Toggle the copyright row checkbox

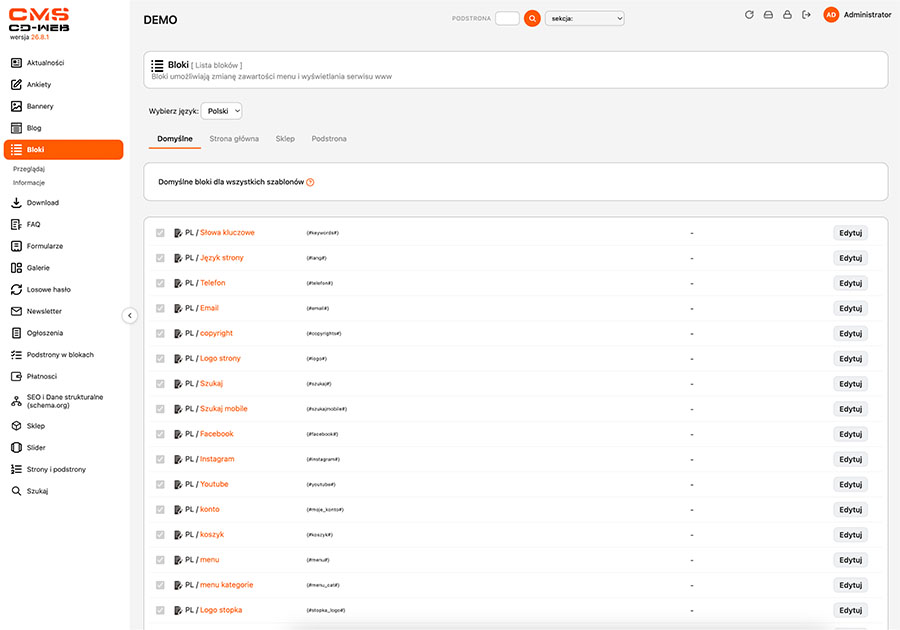click(160, 333)
